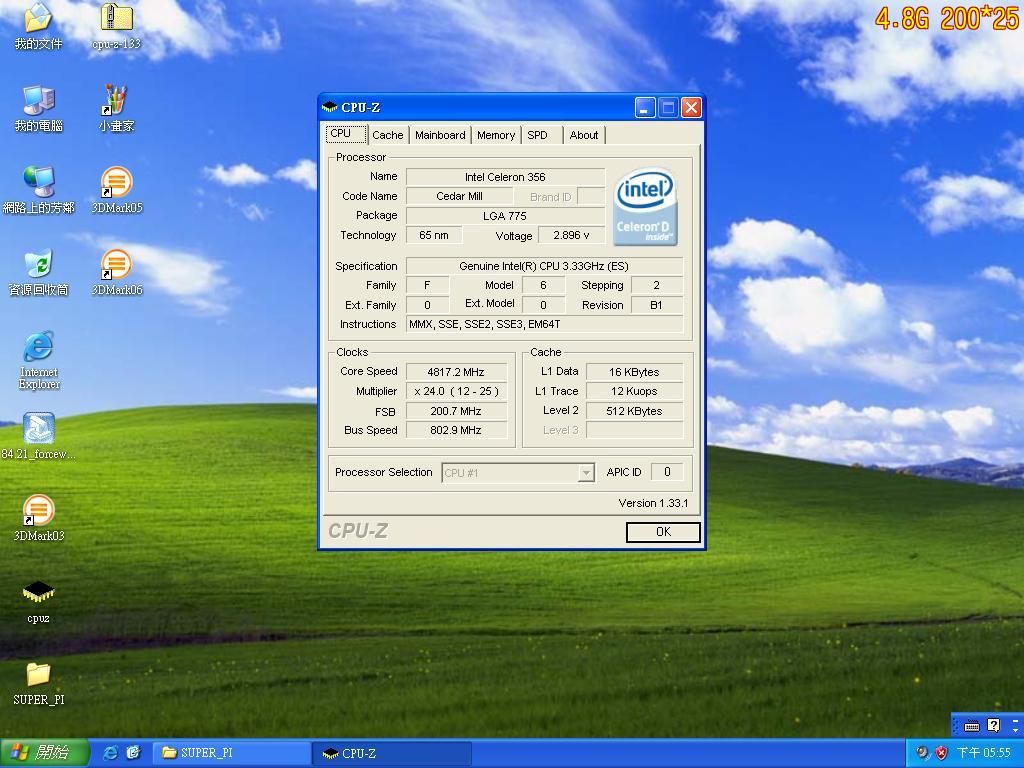Open the SUPER_PI desktop folder
1024x768 pixels.
pyautogui.click(x=39, y=675)
